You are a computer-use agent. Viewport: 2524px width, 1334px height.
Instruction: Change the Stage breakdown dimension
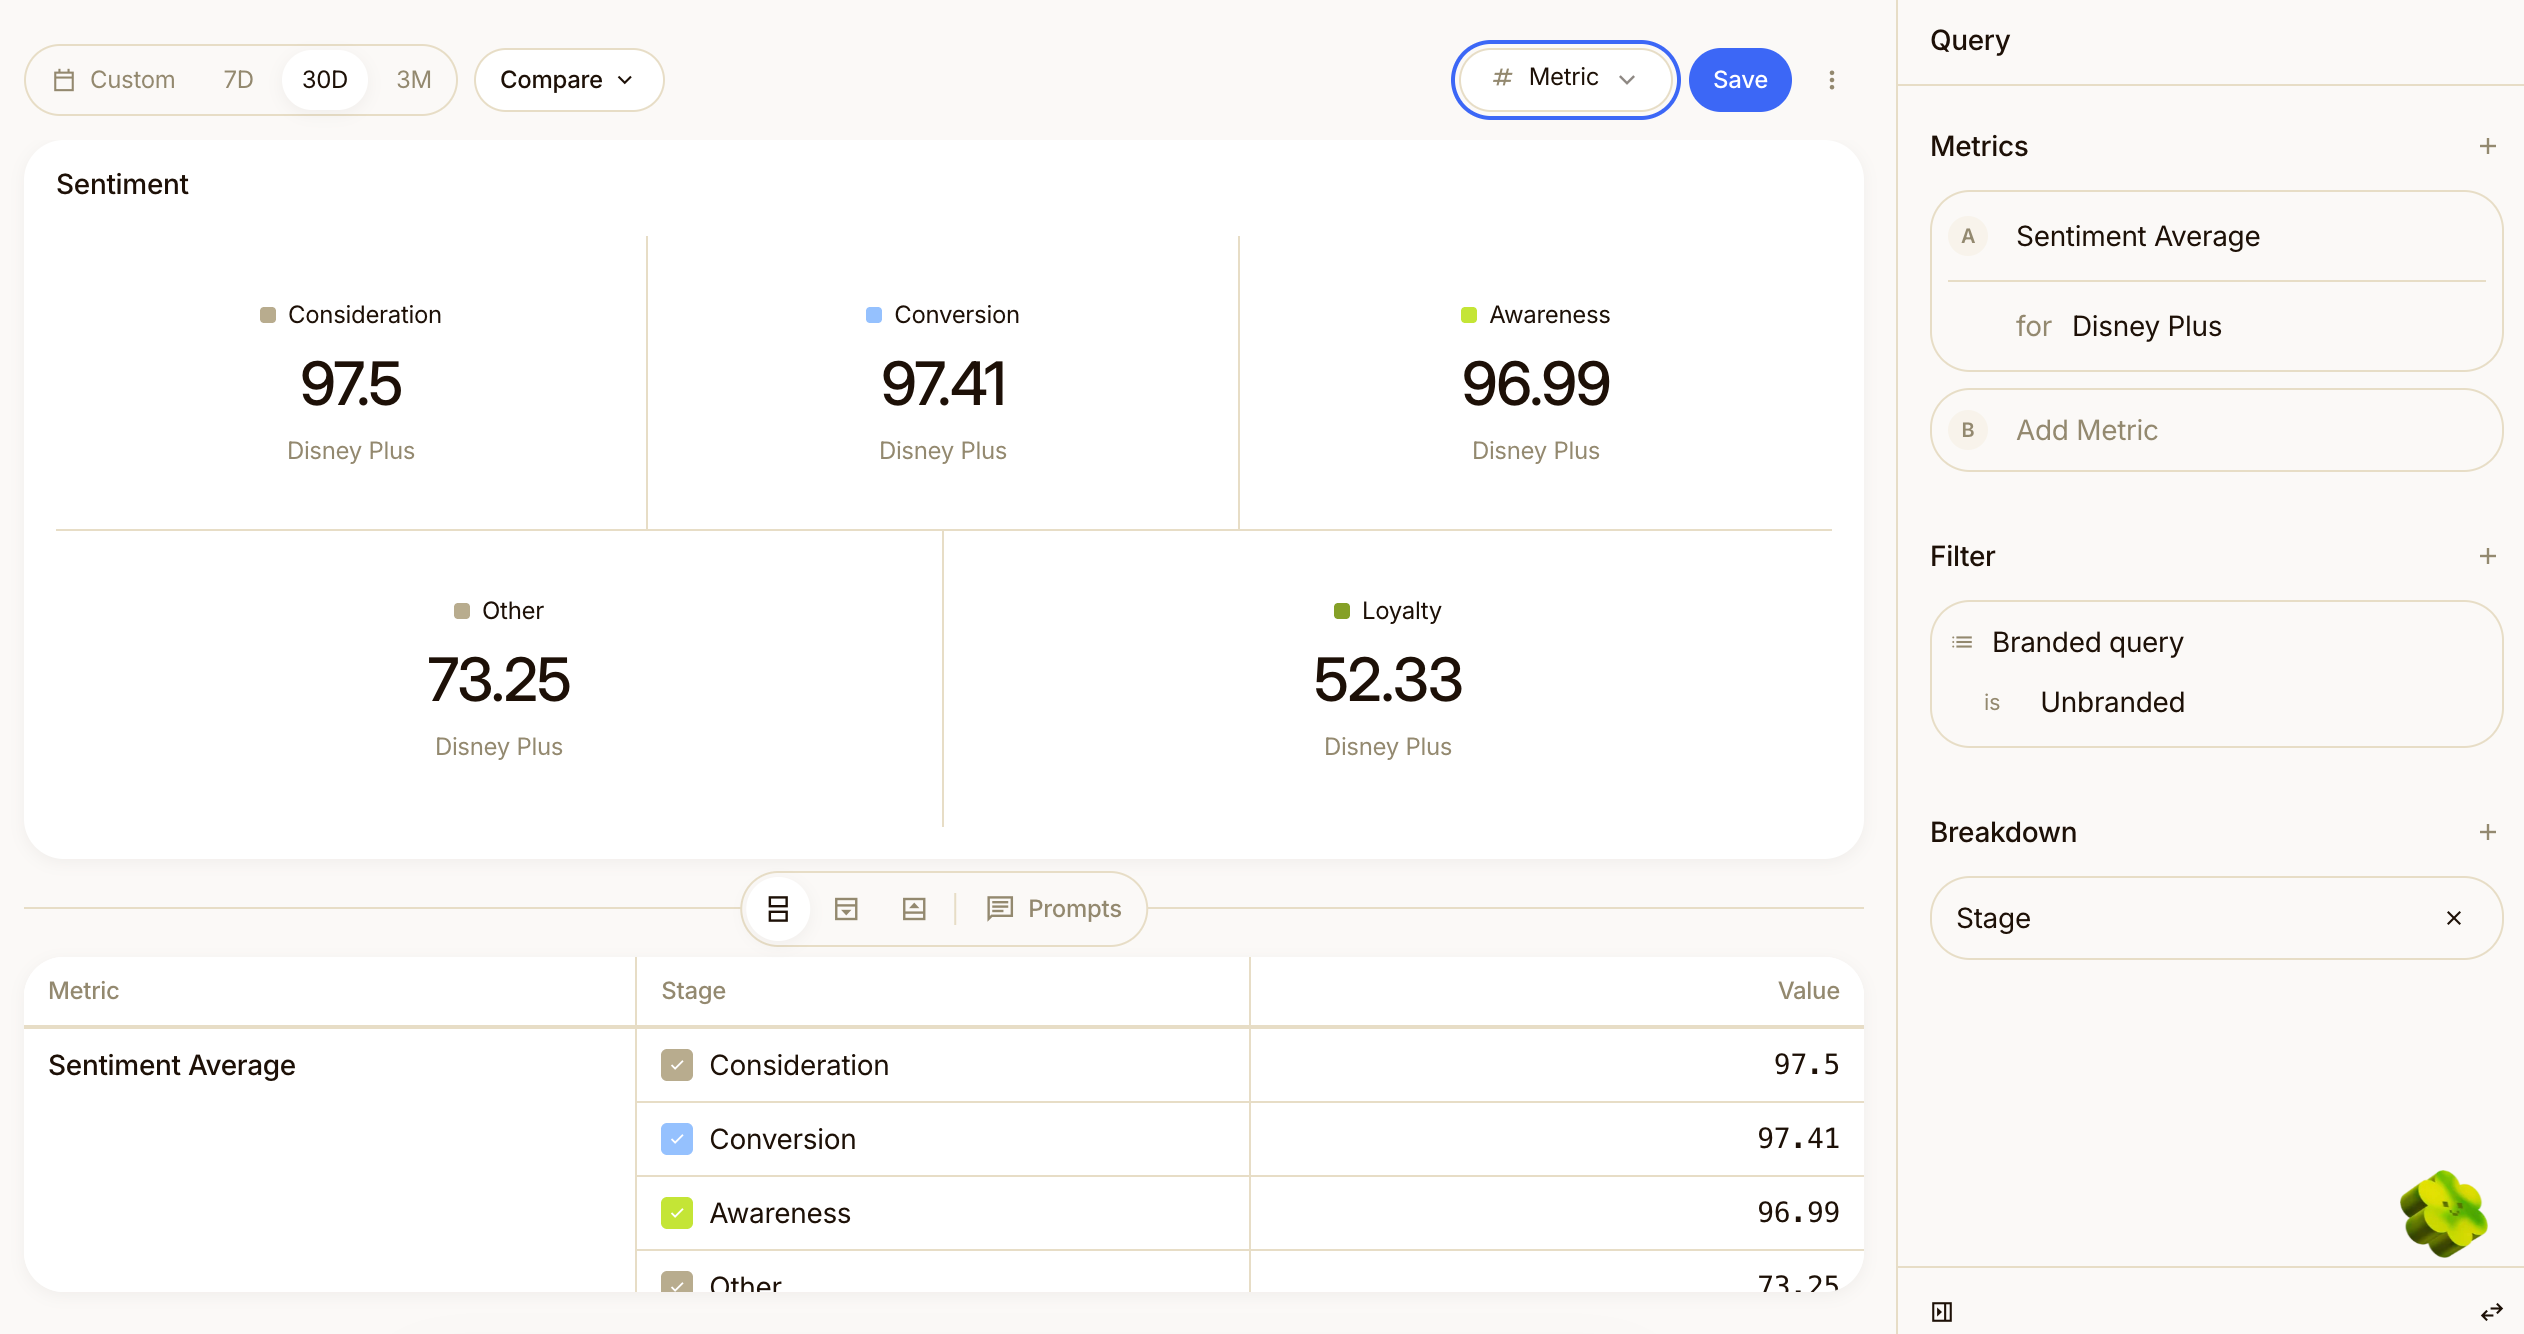coord(1993,918)
